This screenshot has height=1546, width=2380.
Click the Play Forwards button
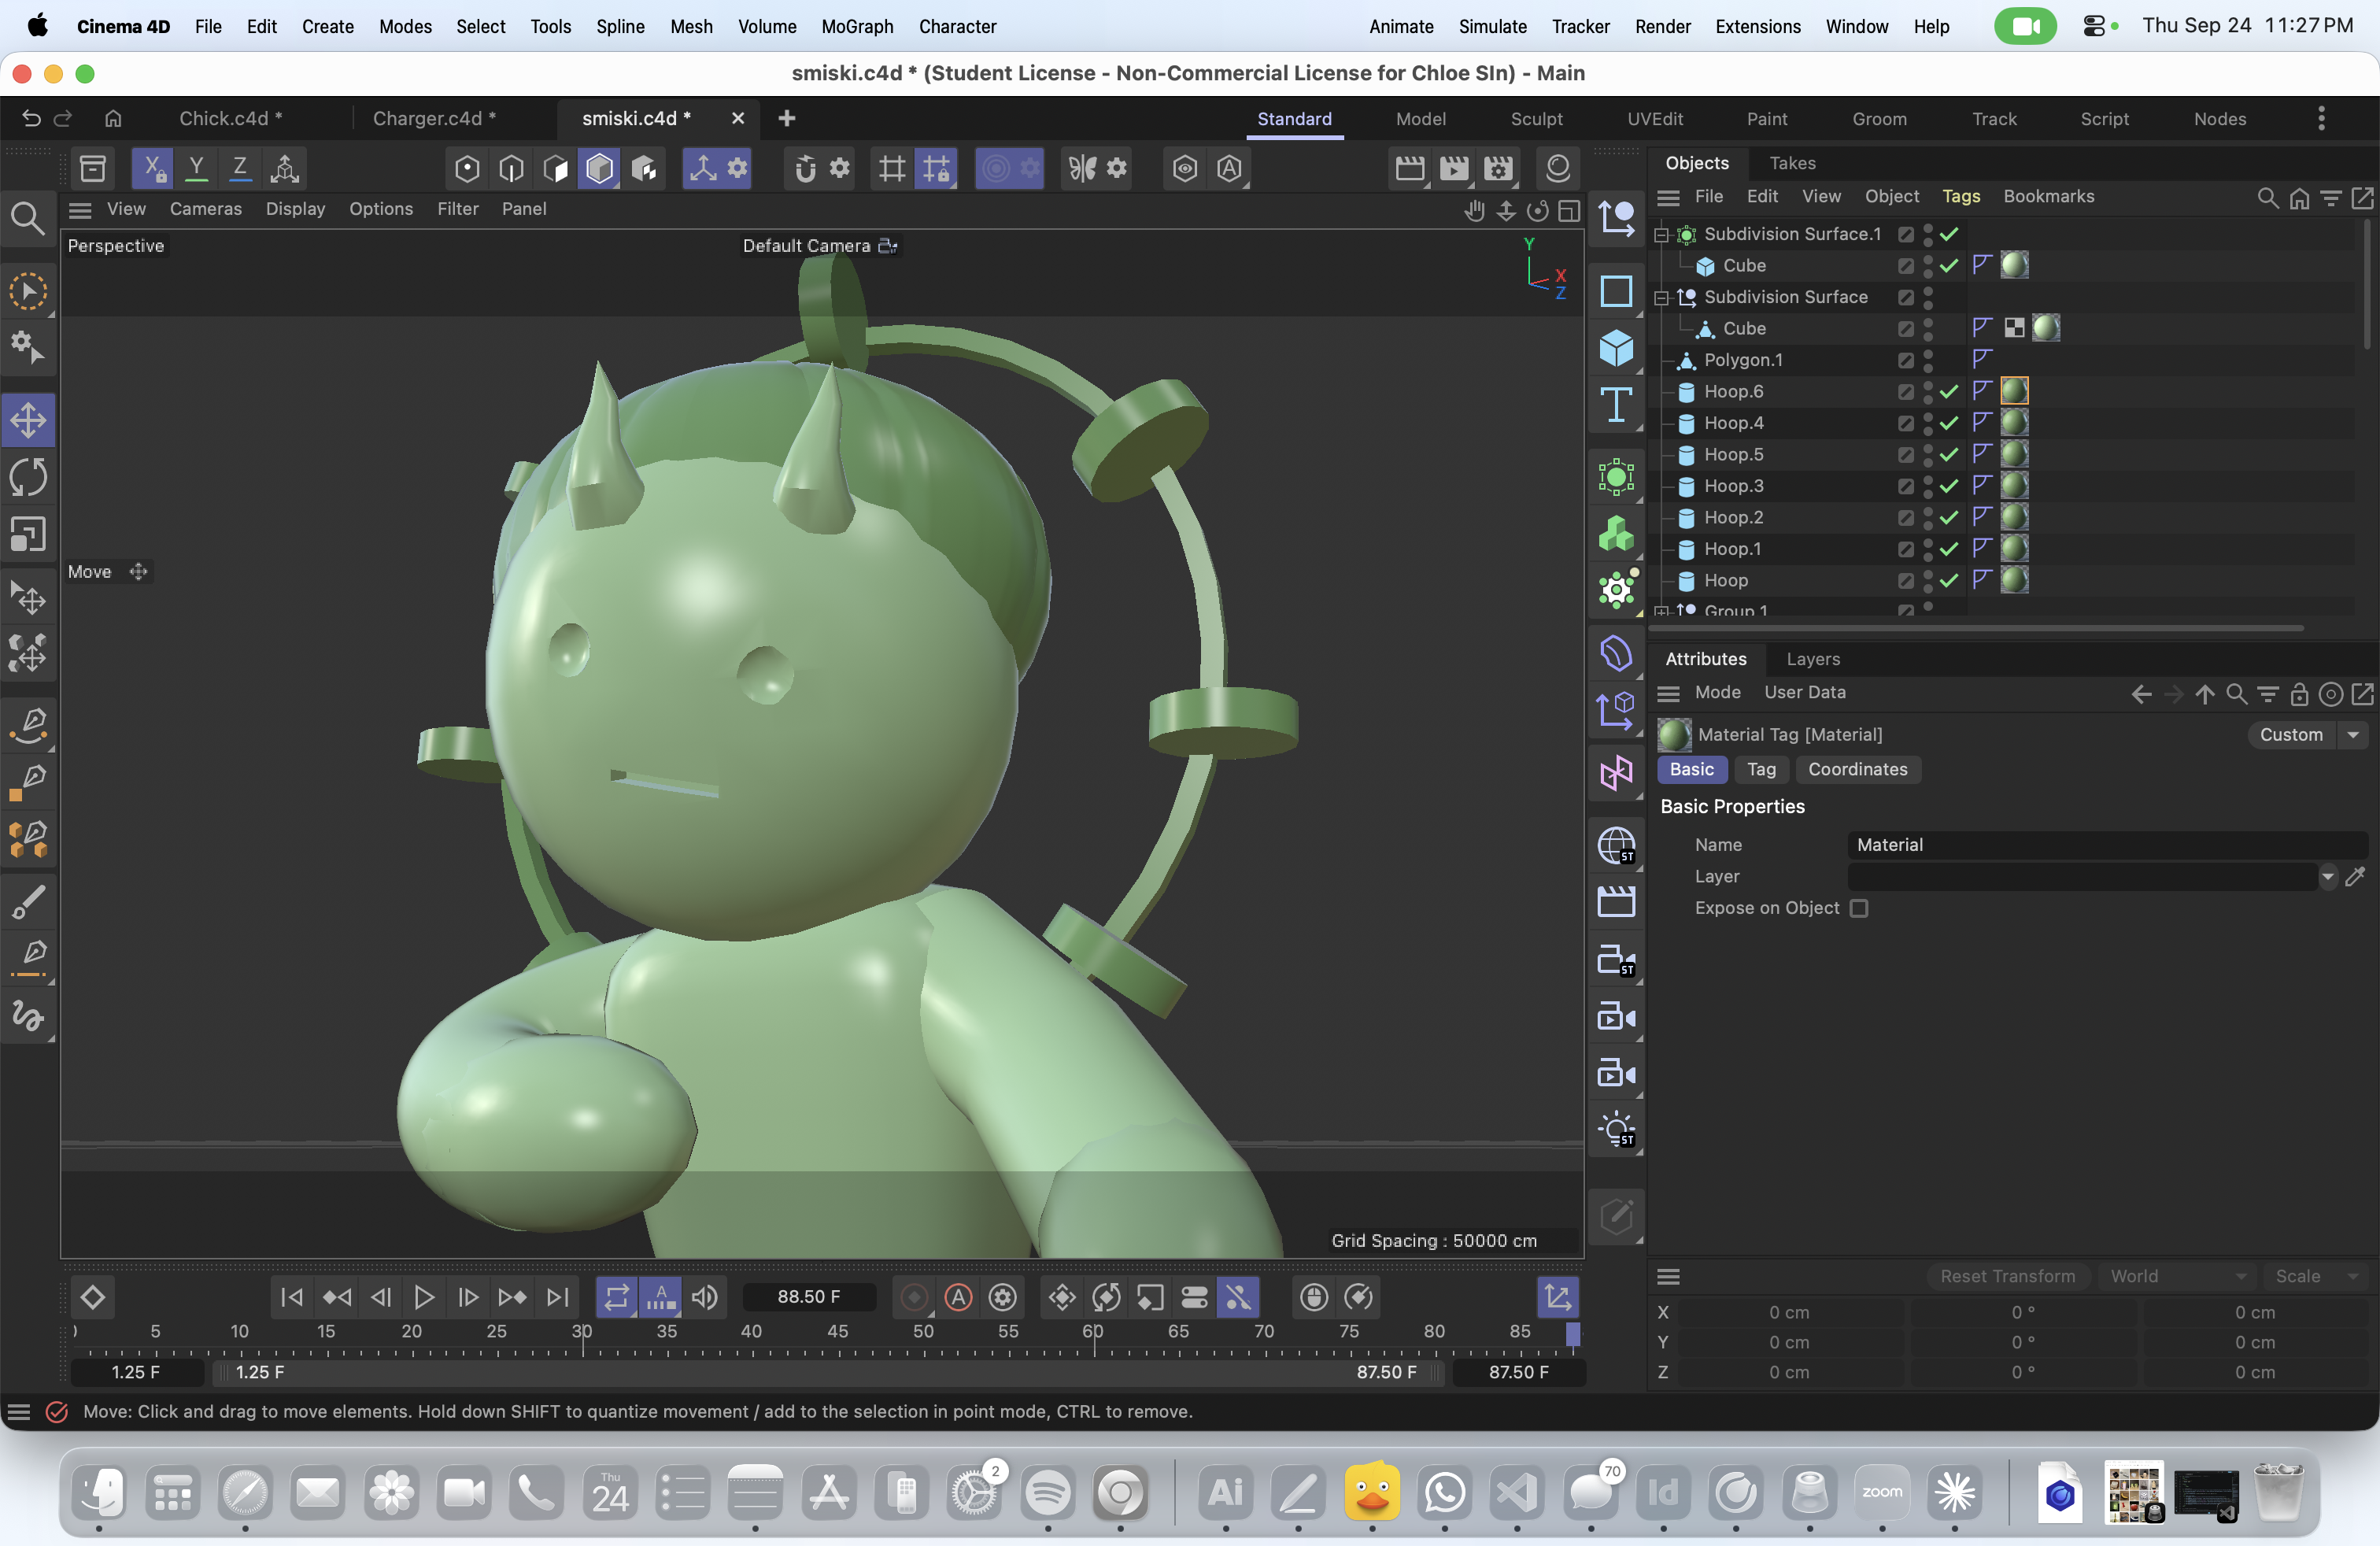click(x=424, y=1297)
